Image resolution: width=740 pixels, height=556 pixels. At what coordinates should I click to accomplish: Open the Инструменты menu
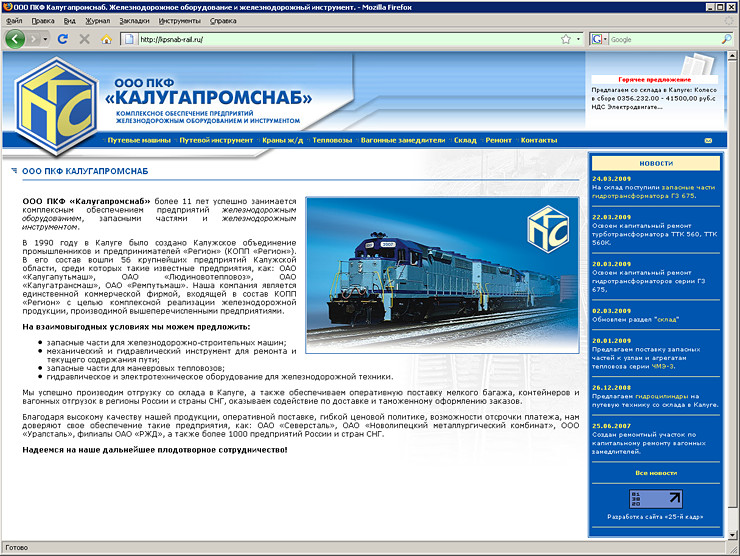pos(179,21)
